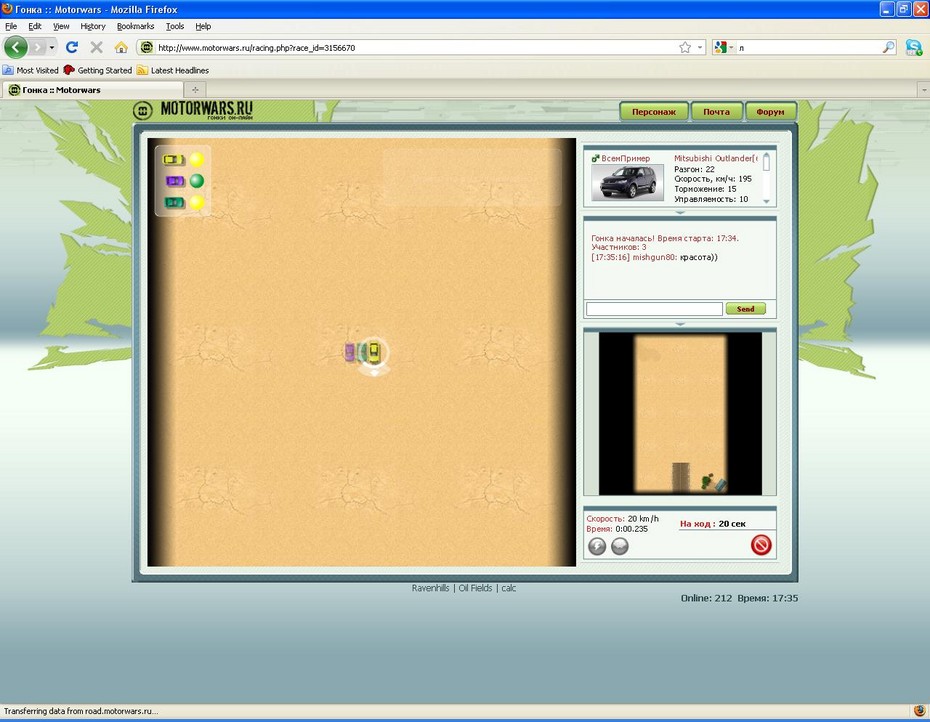Select the purple car in racer list
The width and height of the screenshot is (930, 722).
click(x=174, y=181)
